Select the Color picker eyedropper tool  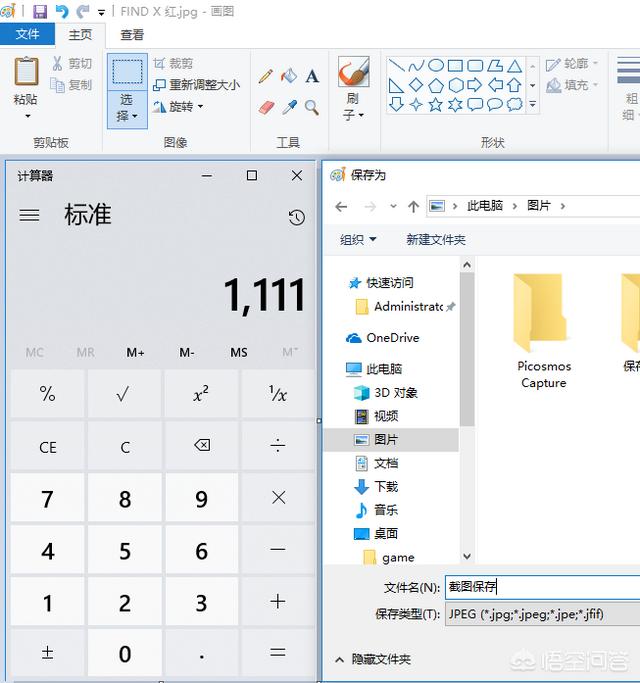289,107
